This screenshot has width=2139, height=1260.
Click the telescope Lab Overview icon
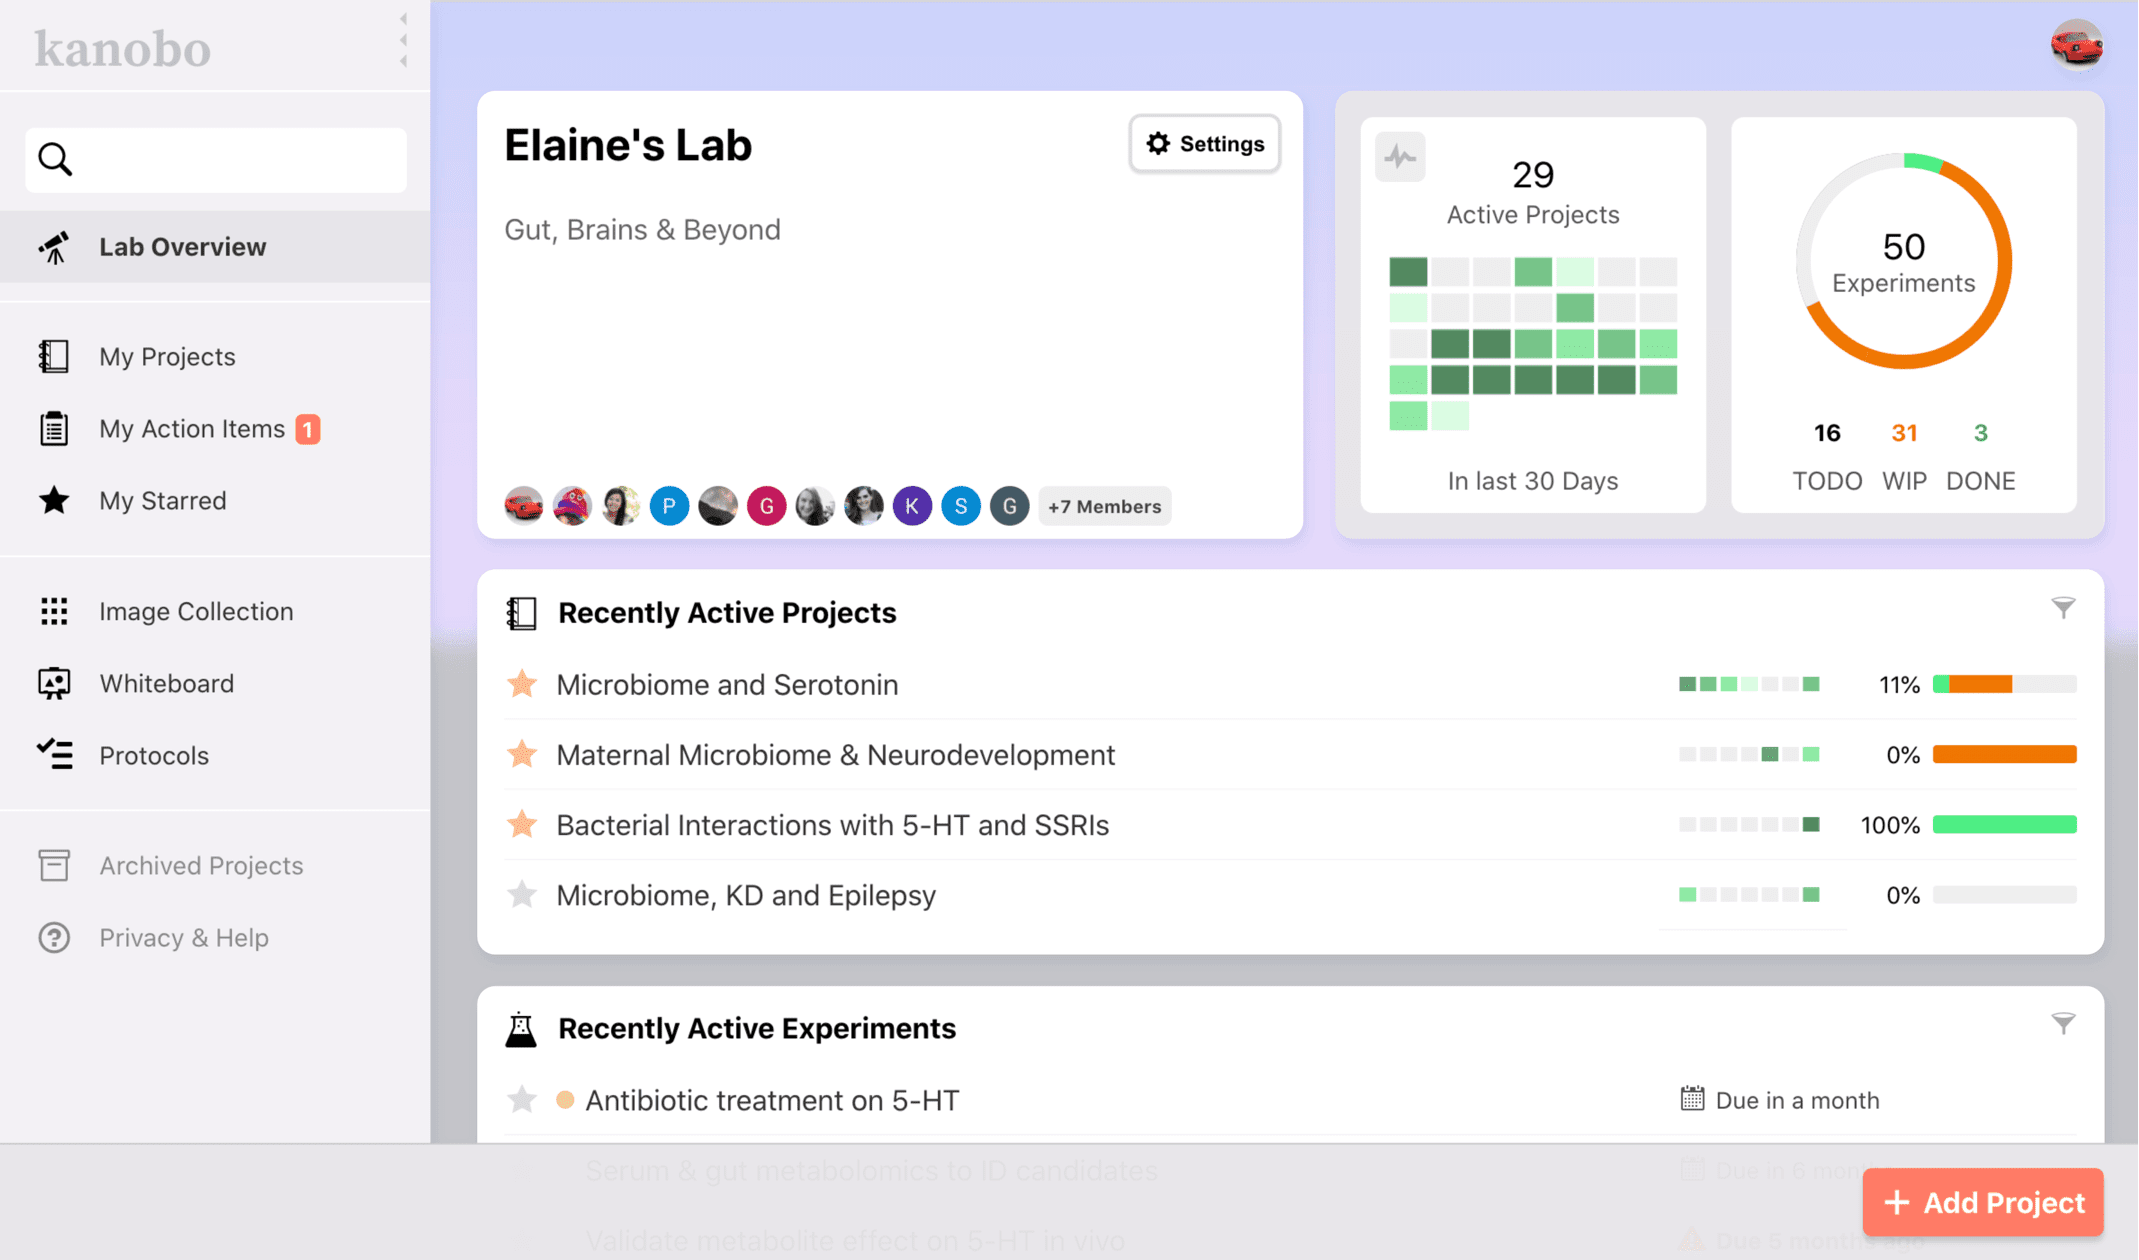click(x=54, y=247)
